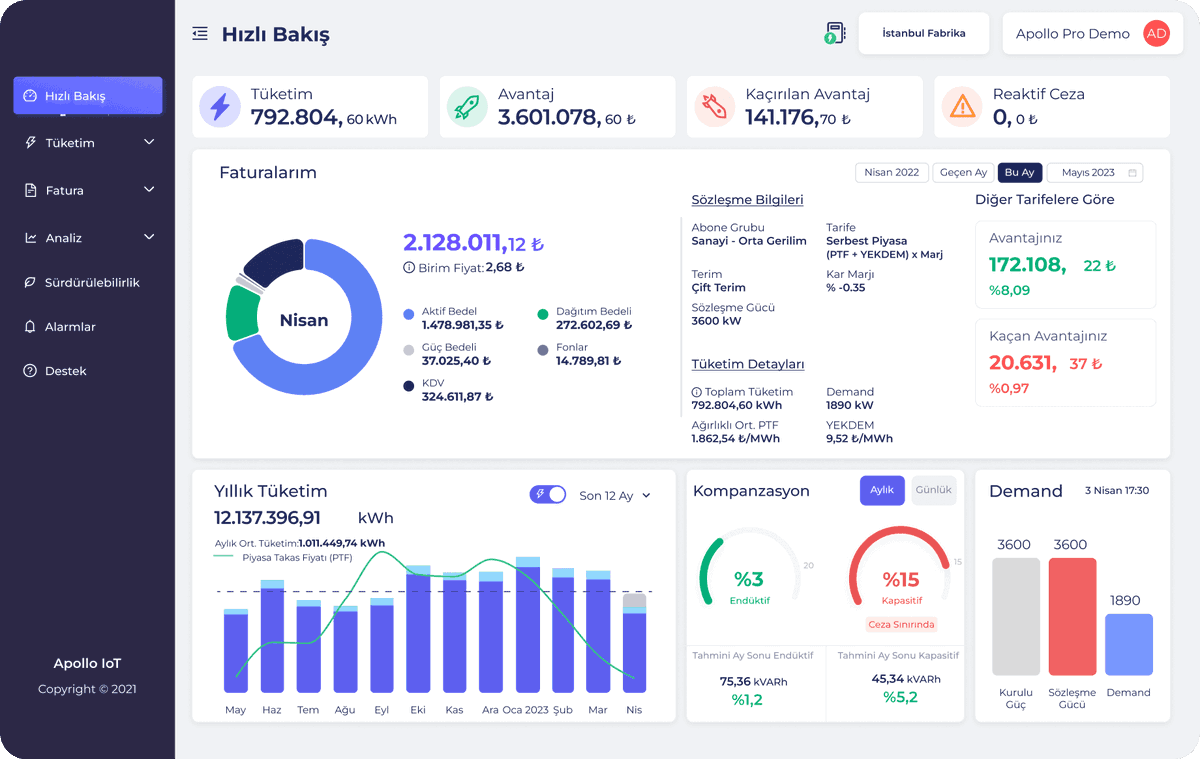Click the Eki bar in the yearly chart
The image size is (1200, 760).
pos(419,629)
